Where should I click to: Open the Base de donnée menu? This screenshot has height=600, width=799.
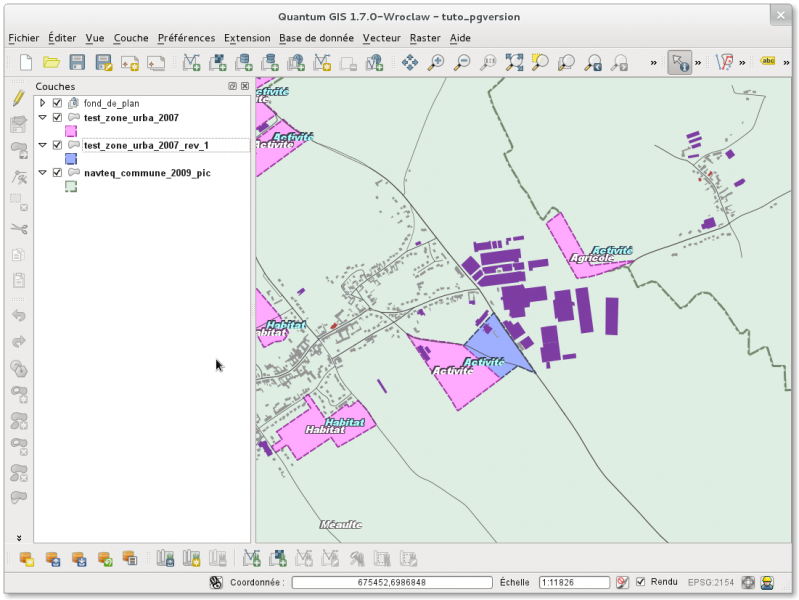click(316, 38)
